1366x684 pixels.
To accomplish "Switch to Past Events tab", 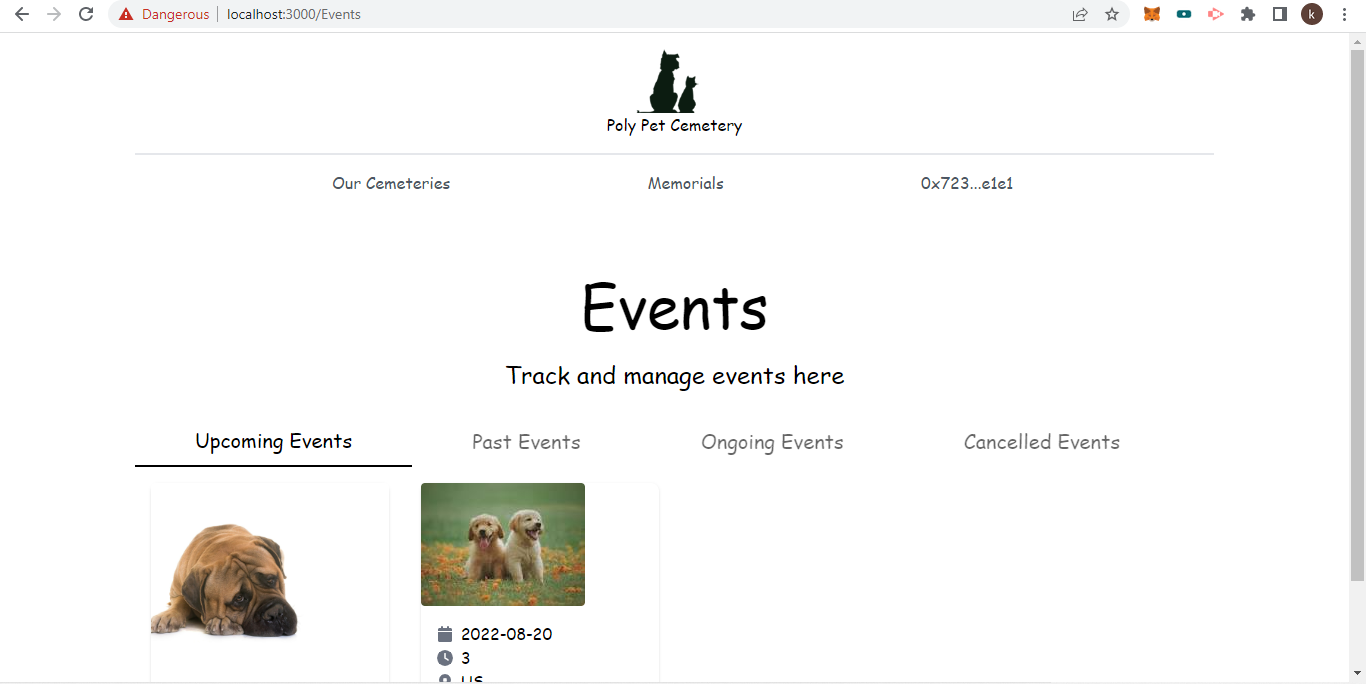I will 526,443.
